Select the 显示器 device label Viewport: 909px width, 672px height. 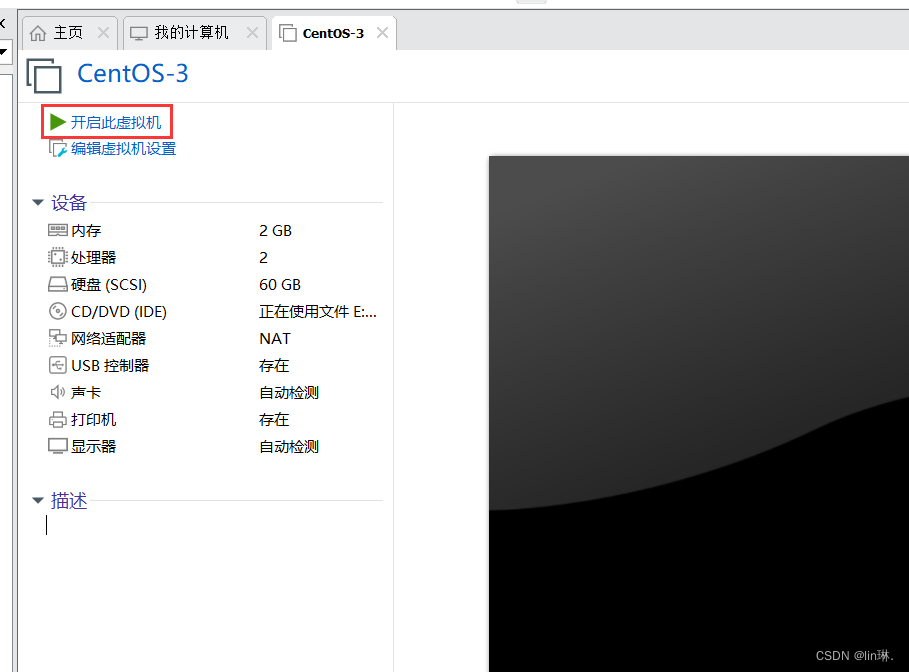[93, 446]
